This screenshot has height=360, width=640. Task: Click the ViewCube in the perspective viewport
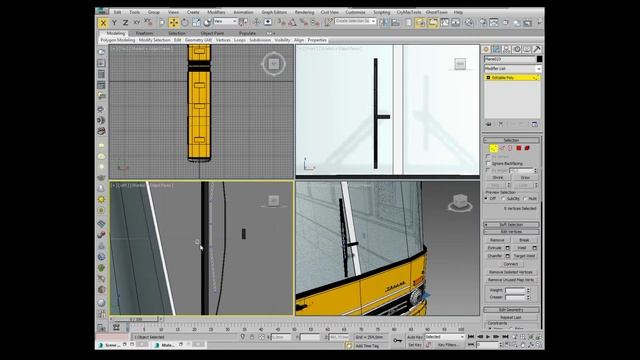460,202
